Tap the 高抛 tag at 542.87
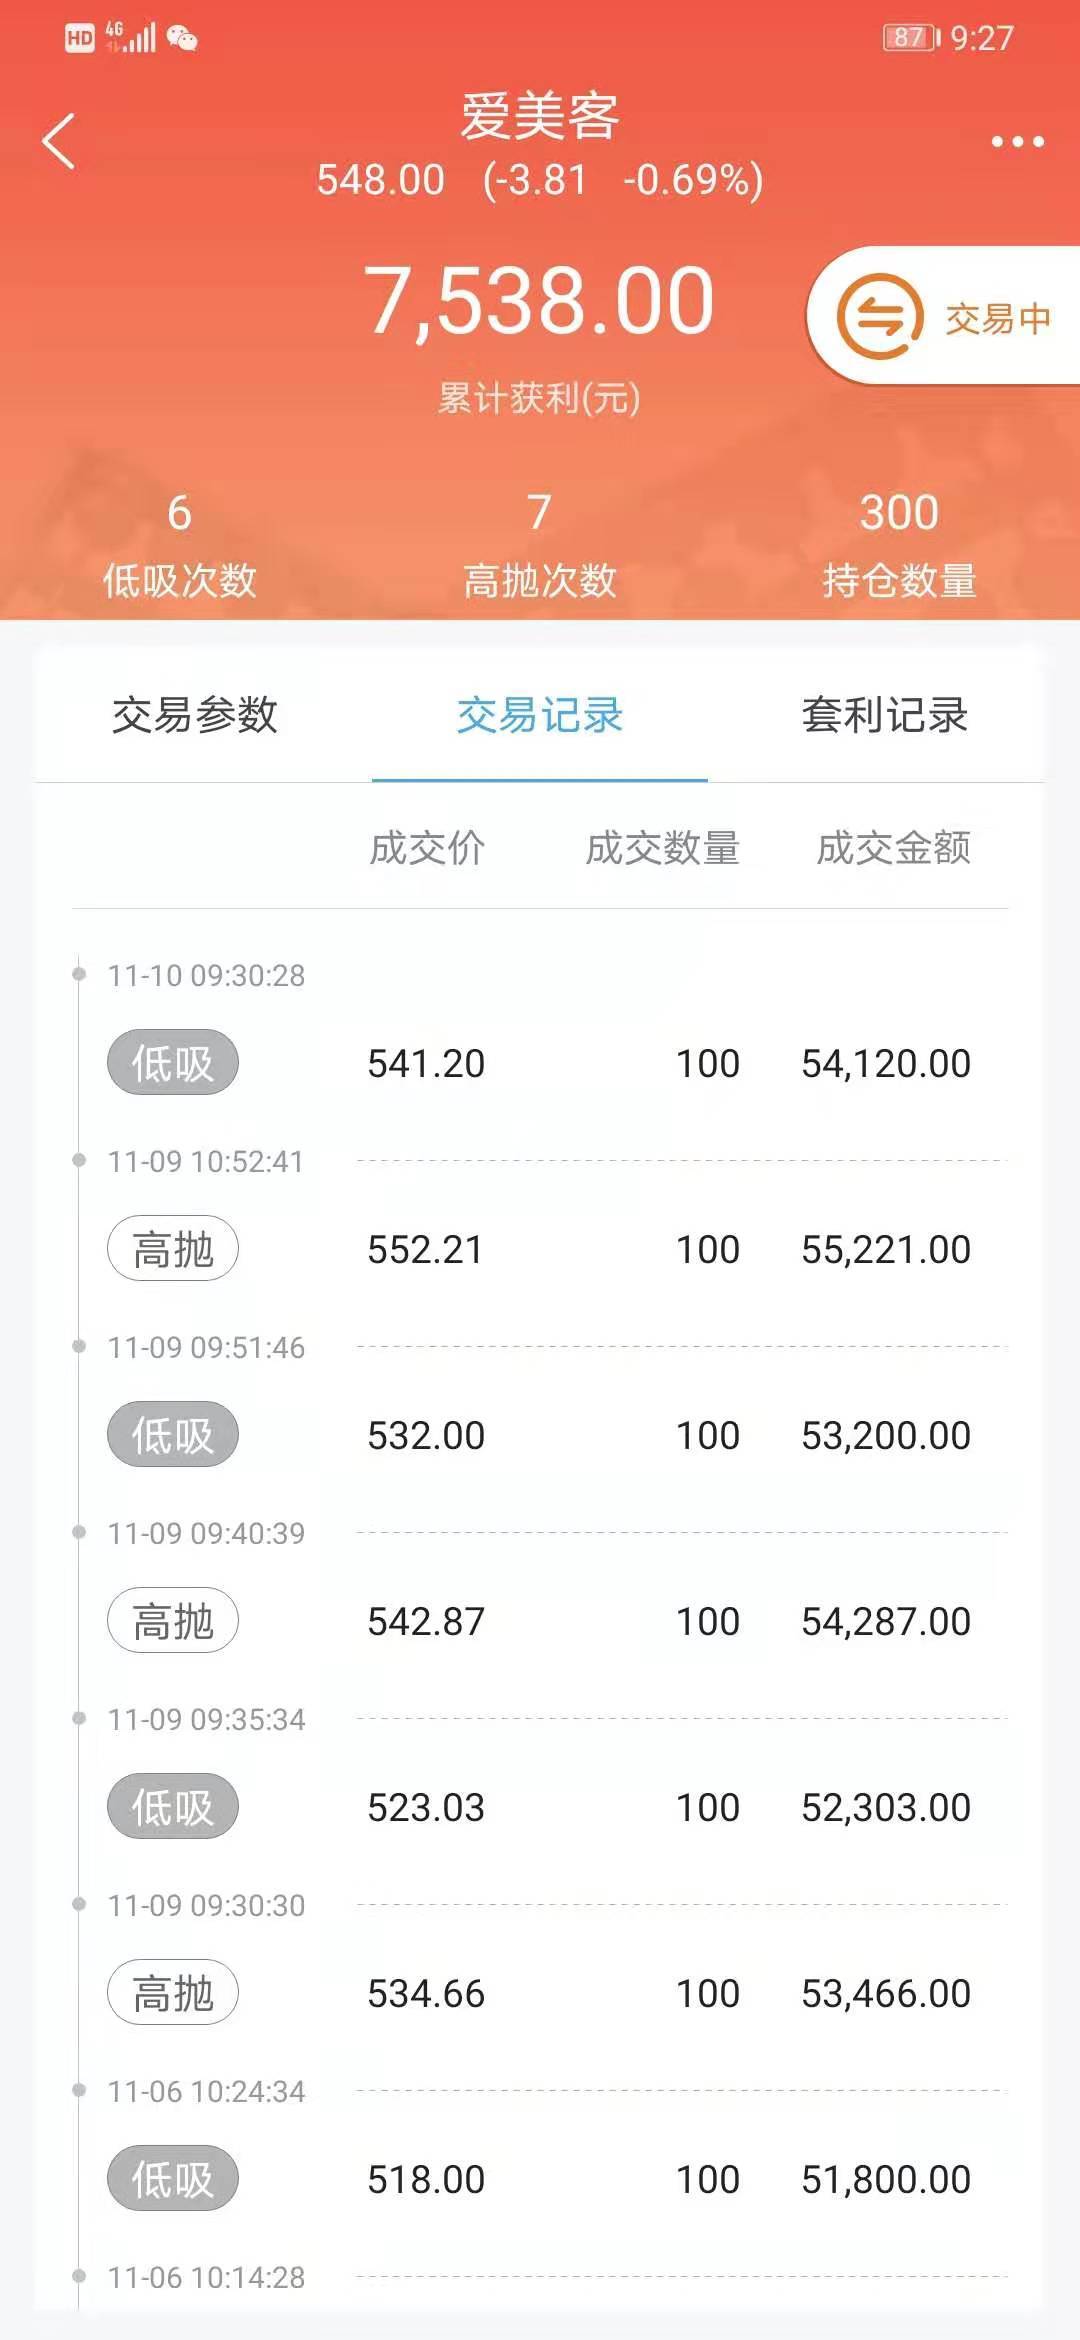 pyautogui.click(x=173, y=1620)
